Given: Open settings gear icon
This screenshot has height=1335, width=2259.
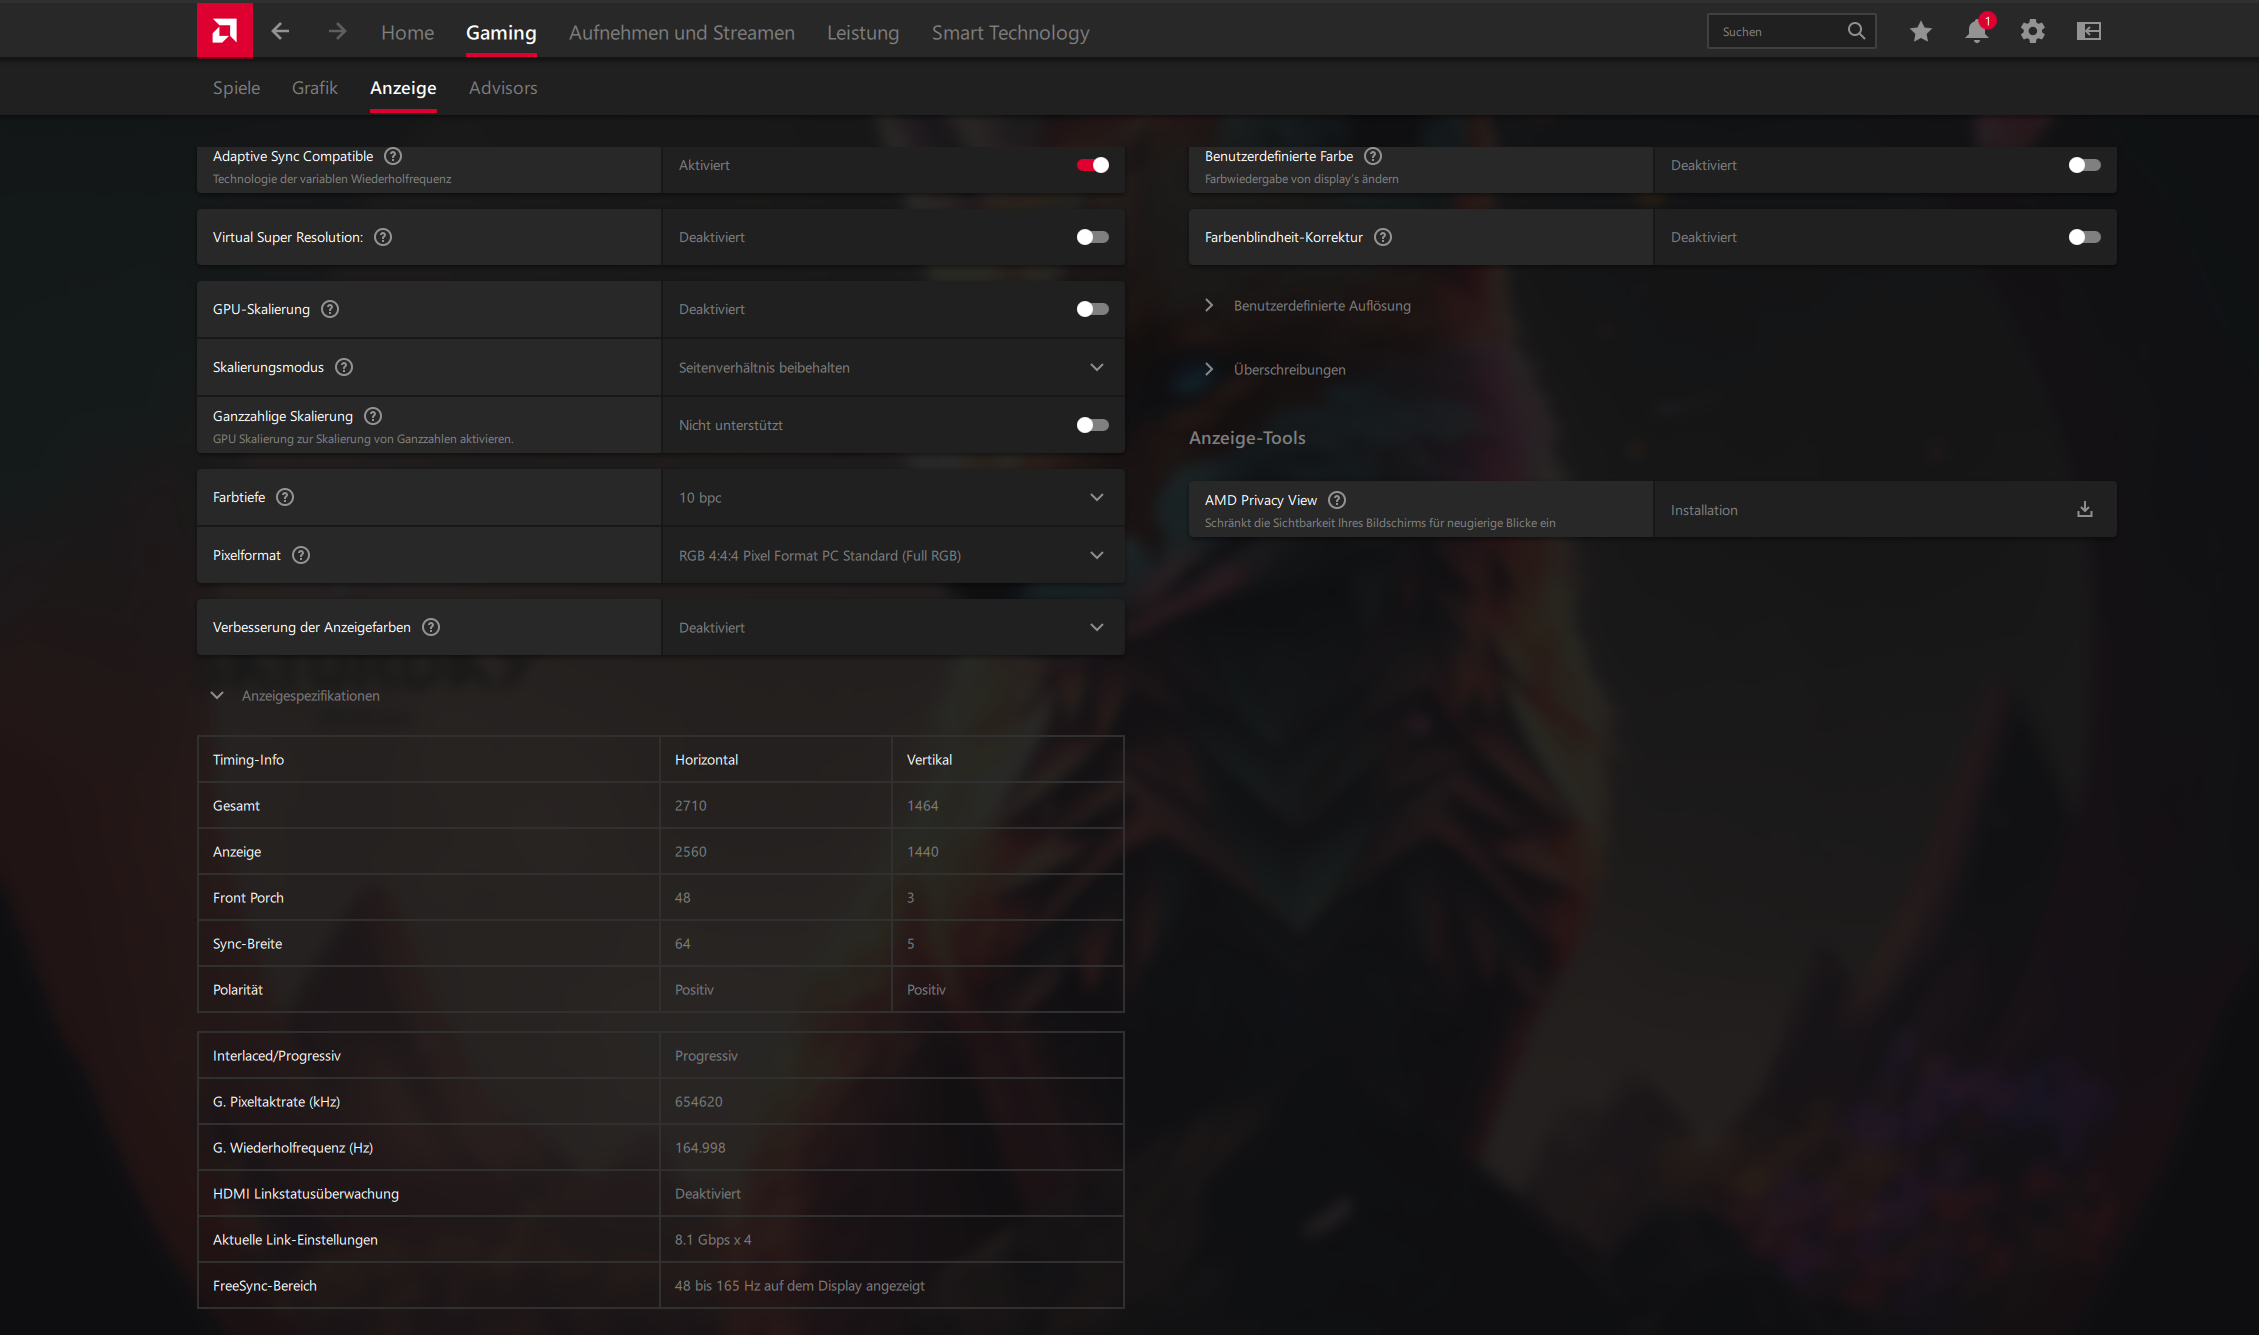Looking at the screenshot, I should click(x=2032, y=32).
